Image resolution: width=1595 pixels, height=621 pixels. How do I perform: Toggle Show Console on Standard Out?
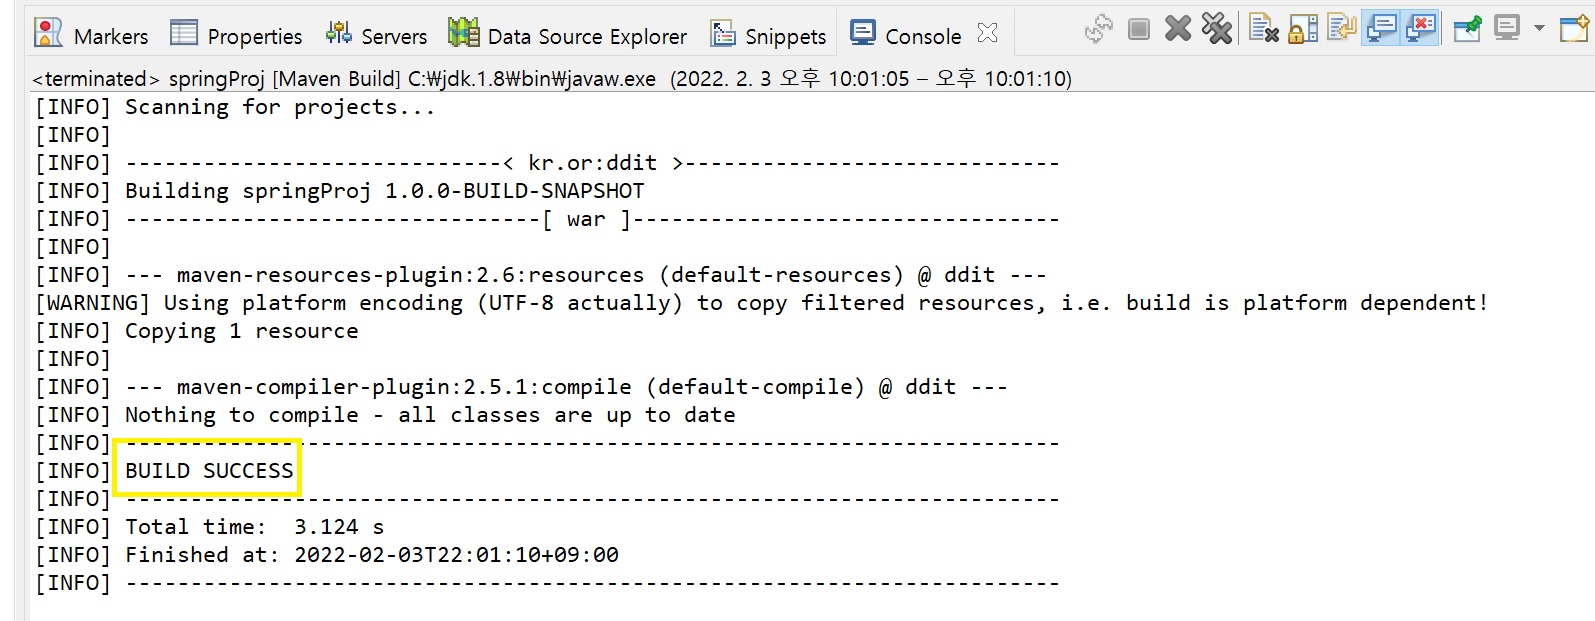1382,29
